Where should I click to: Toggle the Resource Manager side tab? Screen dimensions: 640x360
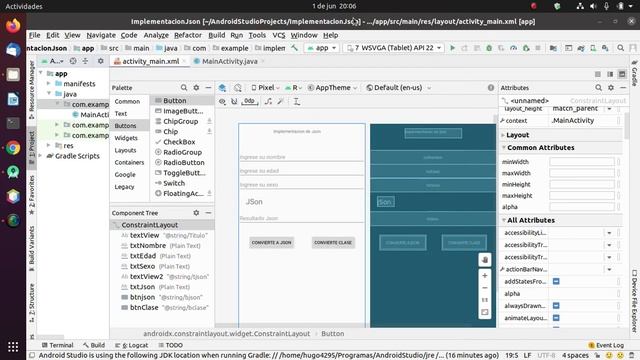[x=32, y=90]
